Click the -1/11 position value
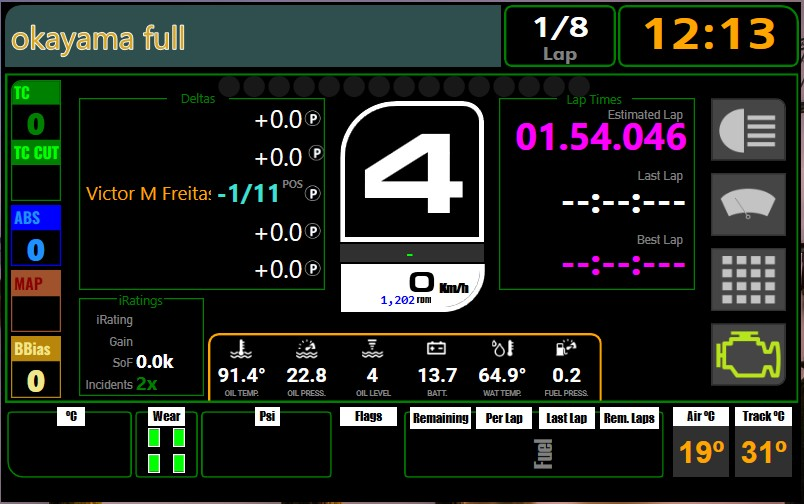 [248, 194]
